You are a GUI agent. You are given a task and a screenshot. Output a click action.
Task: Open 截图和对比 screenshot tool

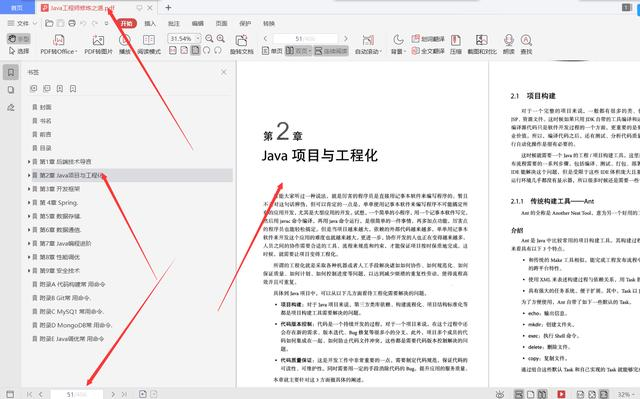pos(482,44)
